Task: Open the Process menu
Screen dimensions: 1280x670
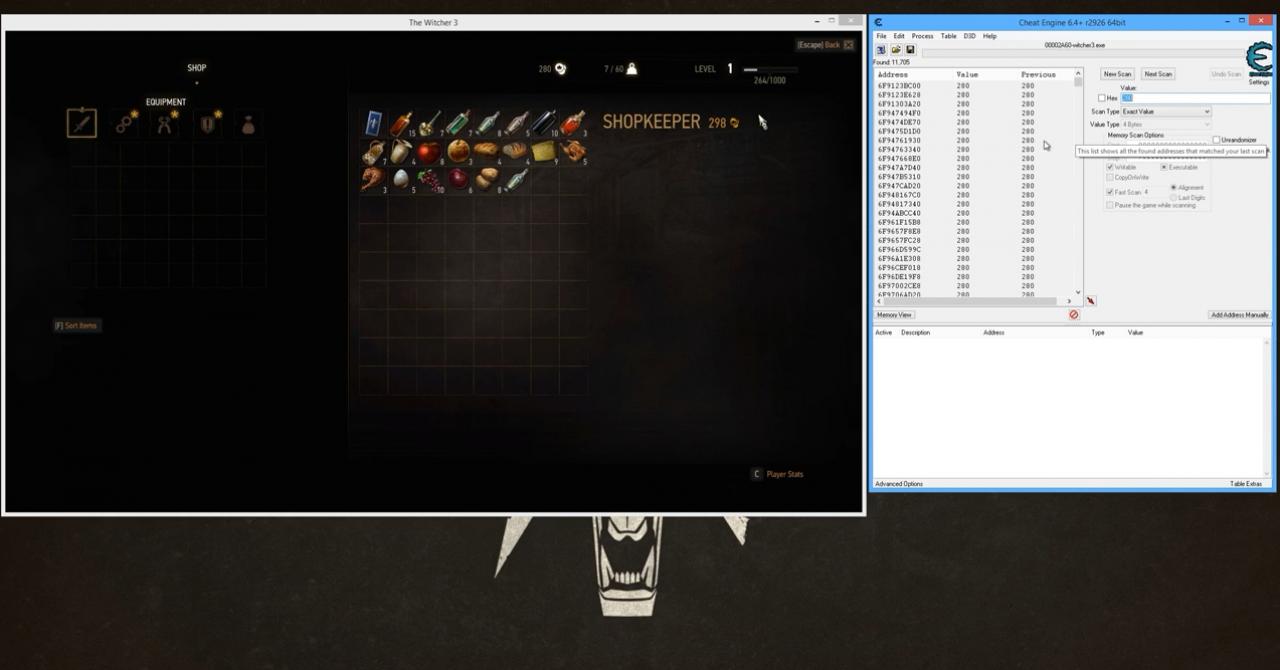Action: click(922, 36)
